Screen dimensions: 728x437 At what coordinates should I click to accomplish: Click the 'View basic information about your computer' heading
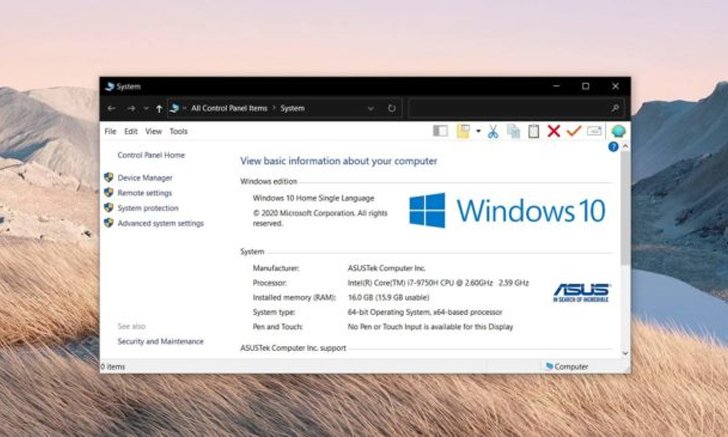(339, 161)
